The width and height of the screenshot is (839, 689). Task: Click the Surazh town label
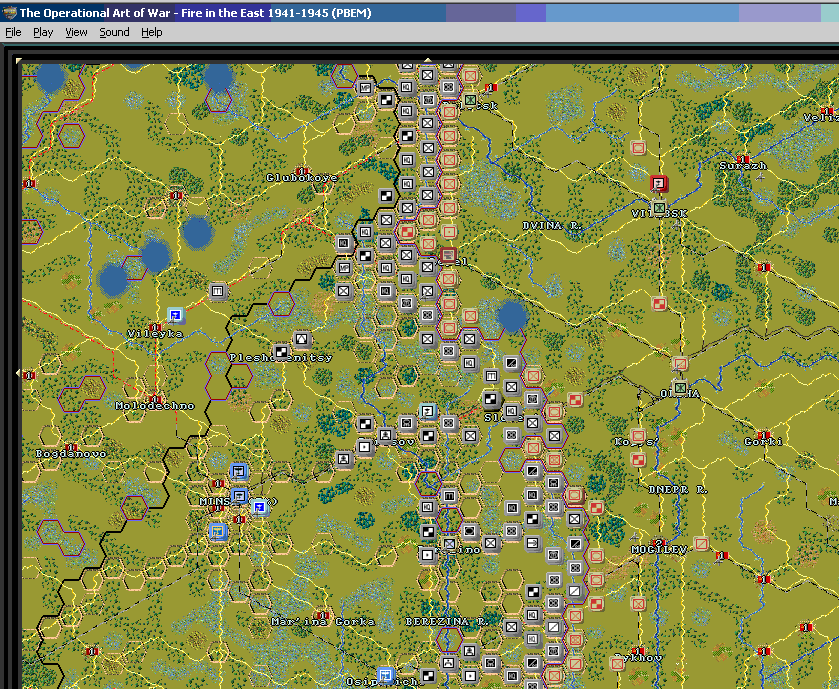point(743,166)
